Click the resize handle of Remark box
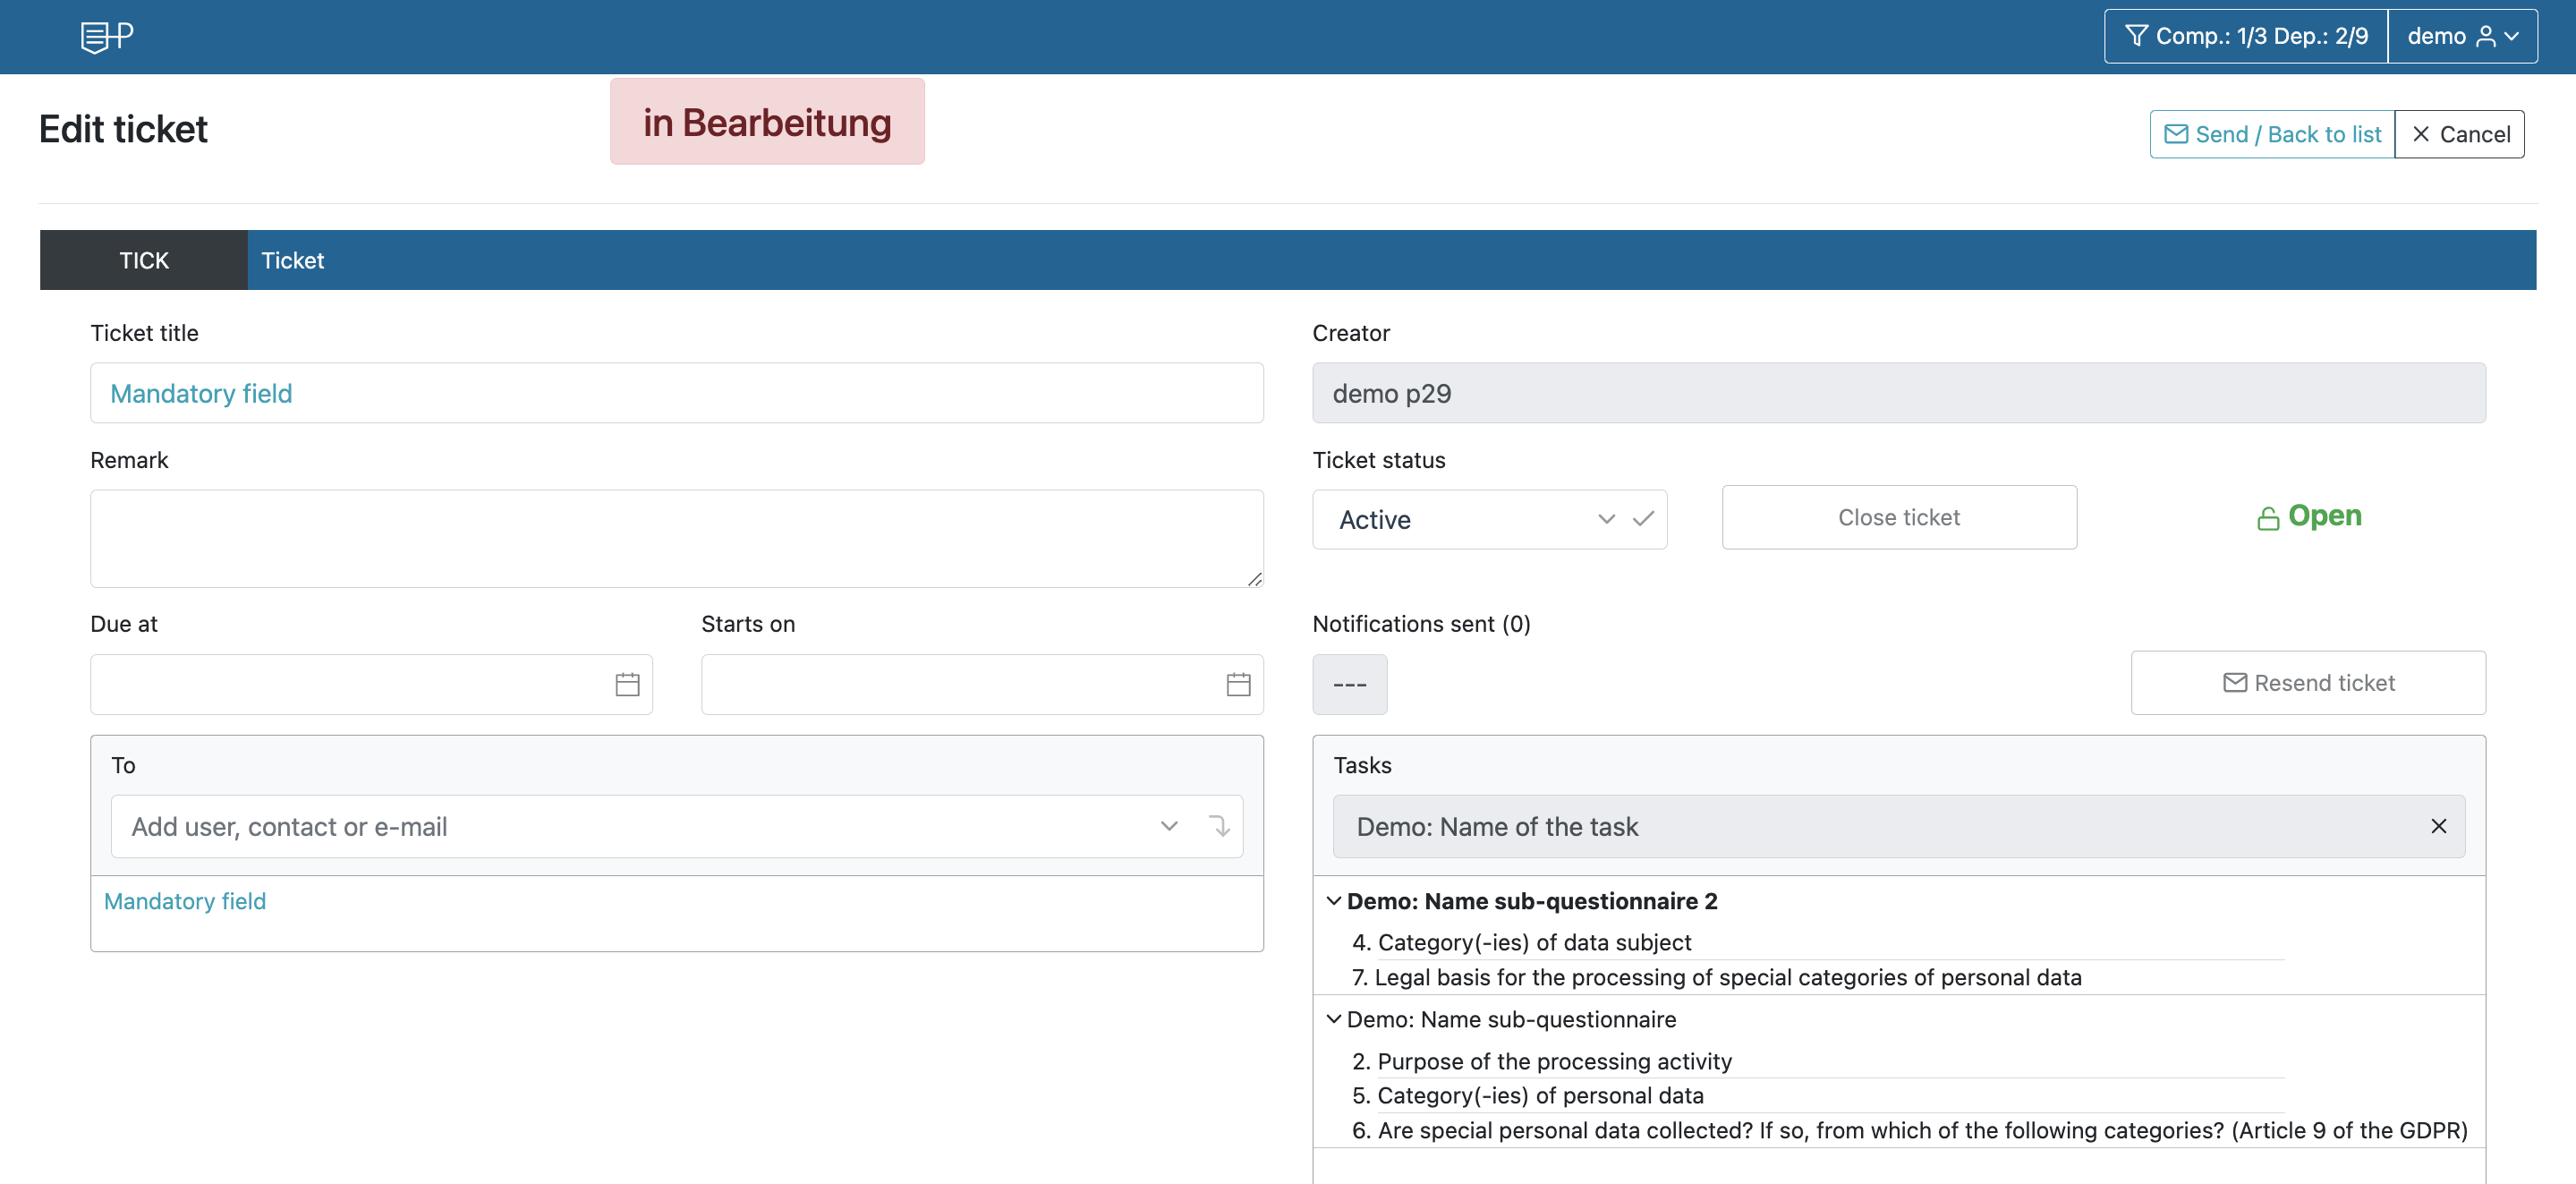Viewport: 2576px width, 1184px height. coord(1254,579)
